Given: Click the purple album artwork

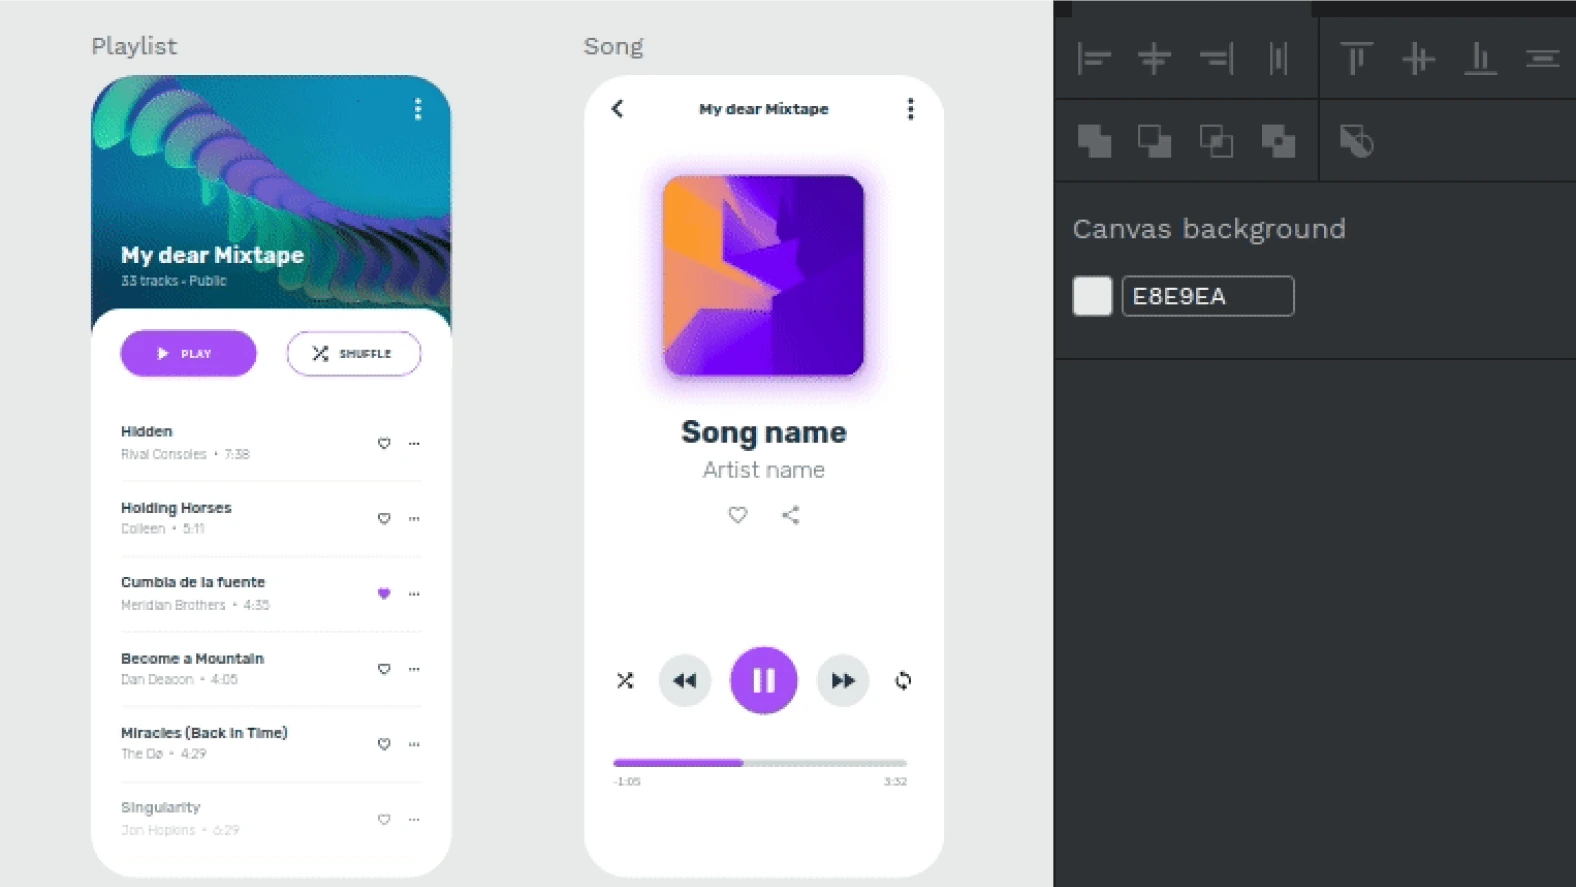Looking at the screenshot, I should [763, 275].
